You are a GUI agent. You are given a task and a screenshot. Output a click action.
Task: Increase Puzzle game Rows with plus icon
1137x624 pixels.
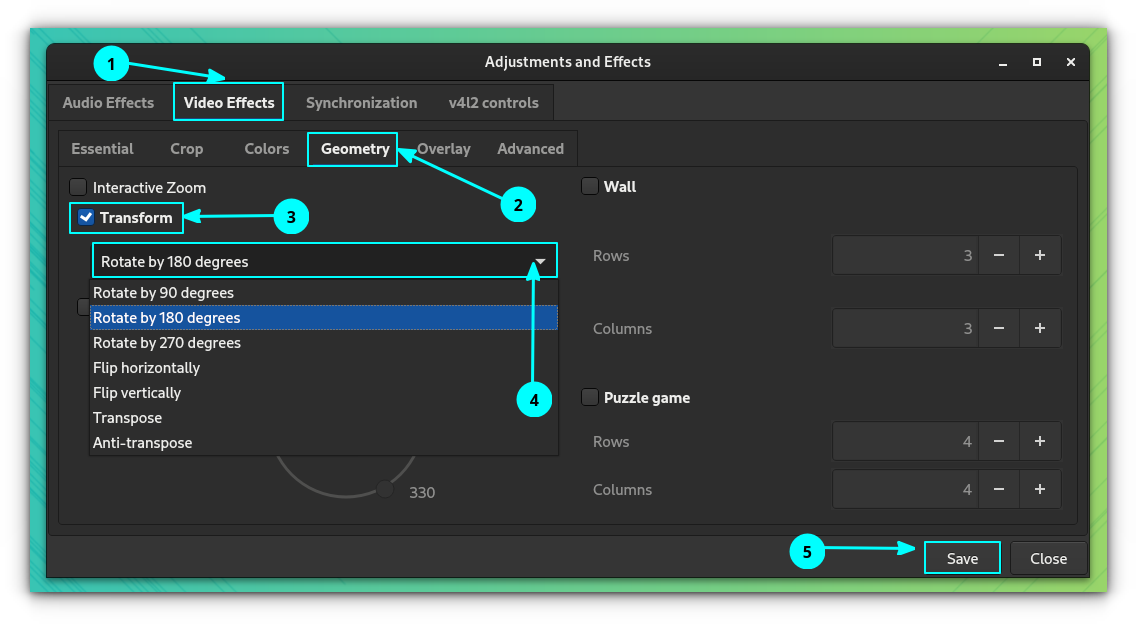tap(1040, 441)
